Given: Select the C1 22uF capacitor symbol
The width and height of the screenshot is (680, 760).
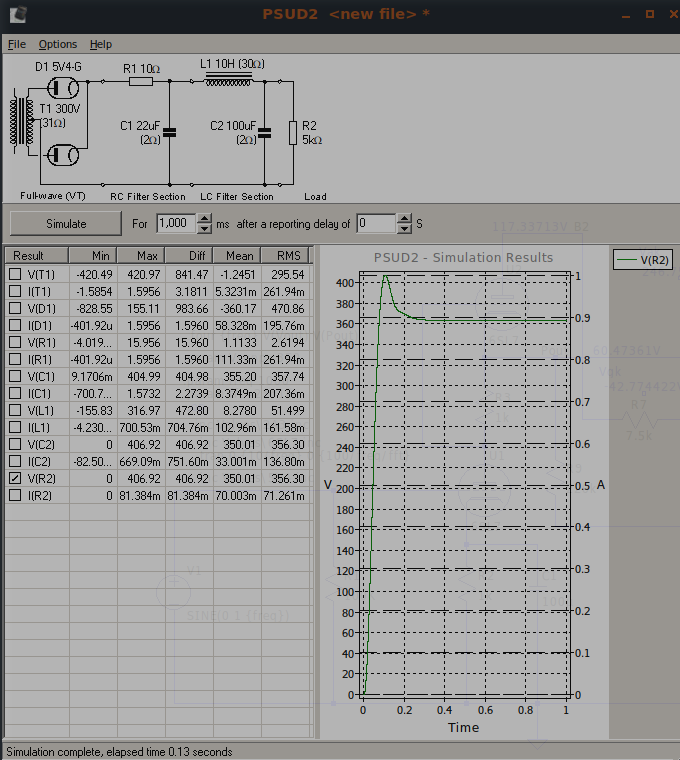Looking at the screenshot, I should pos(170,133).
